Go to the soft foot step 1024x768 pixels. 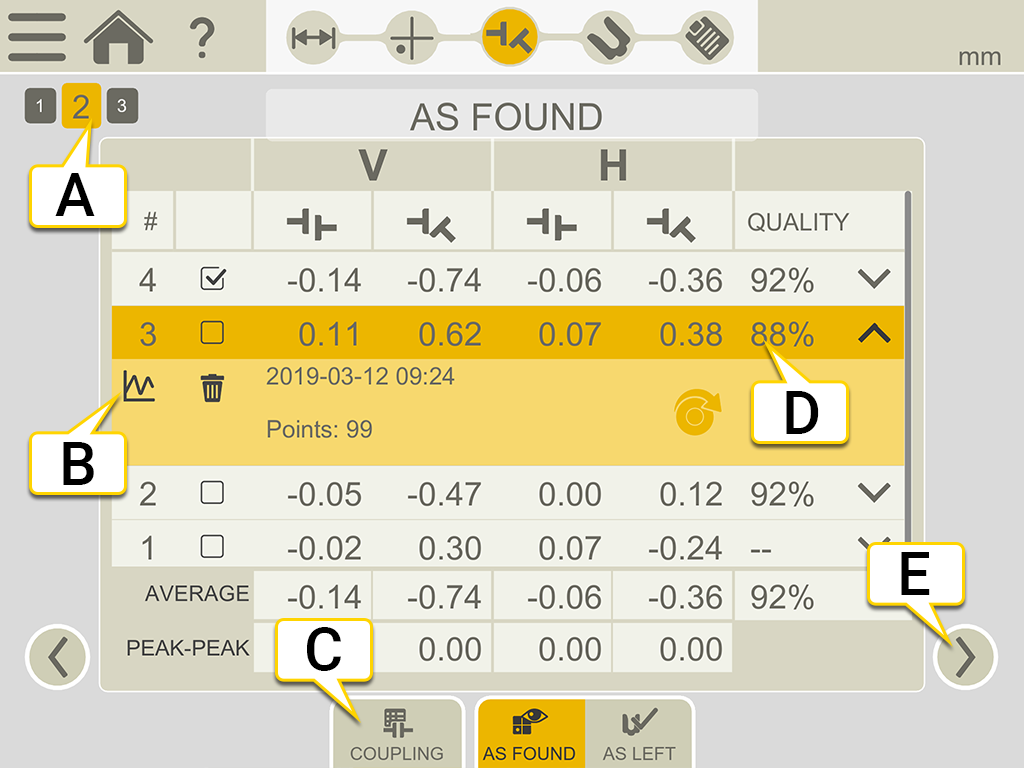(x=610, y=36)
